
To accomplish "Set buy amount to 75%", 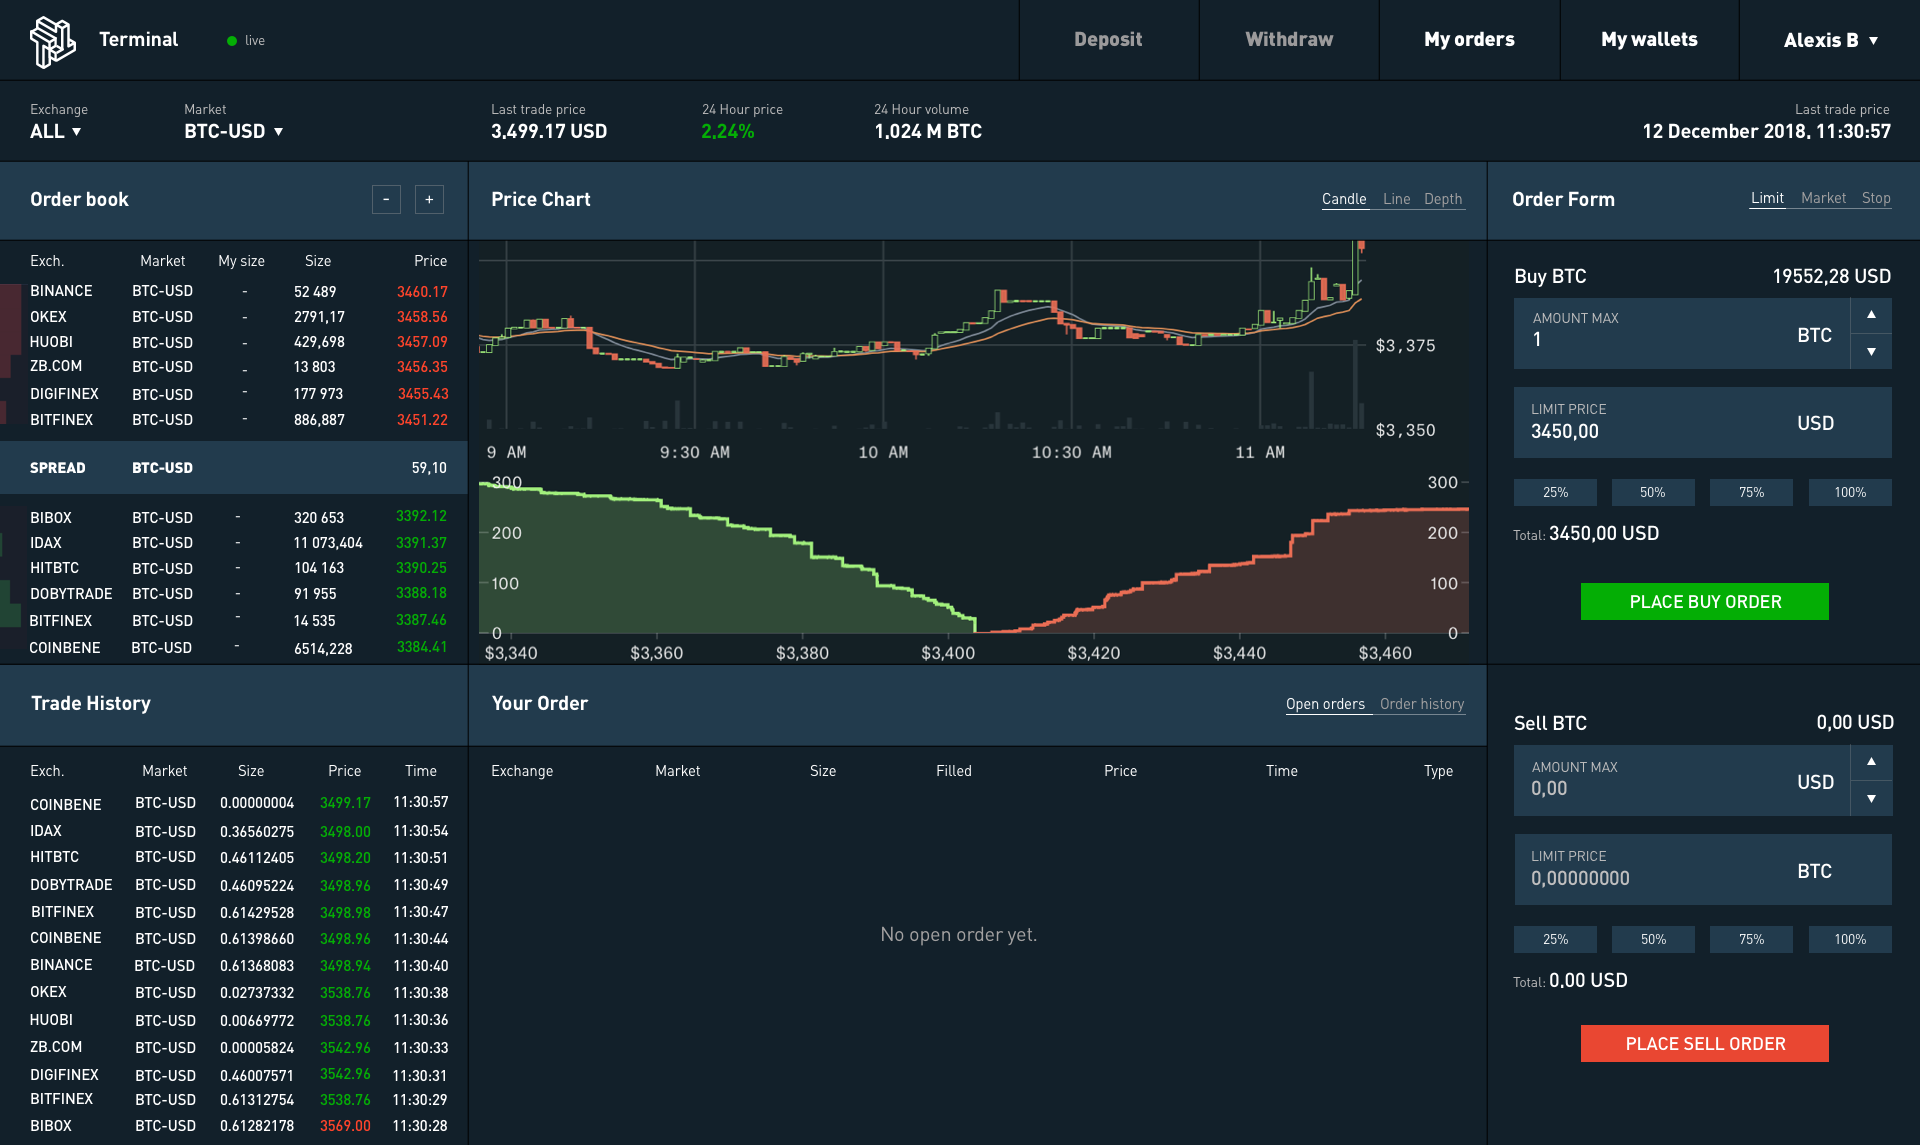I will [1751, 492].
